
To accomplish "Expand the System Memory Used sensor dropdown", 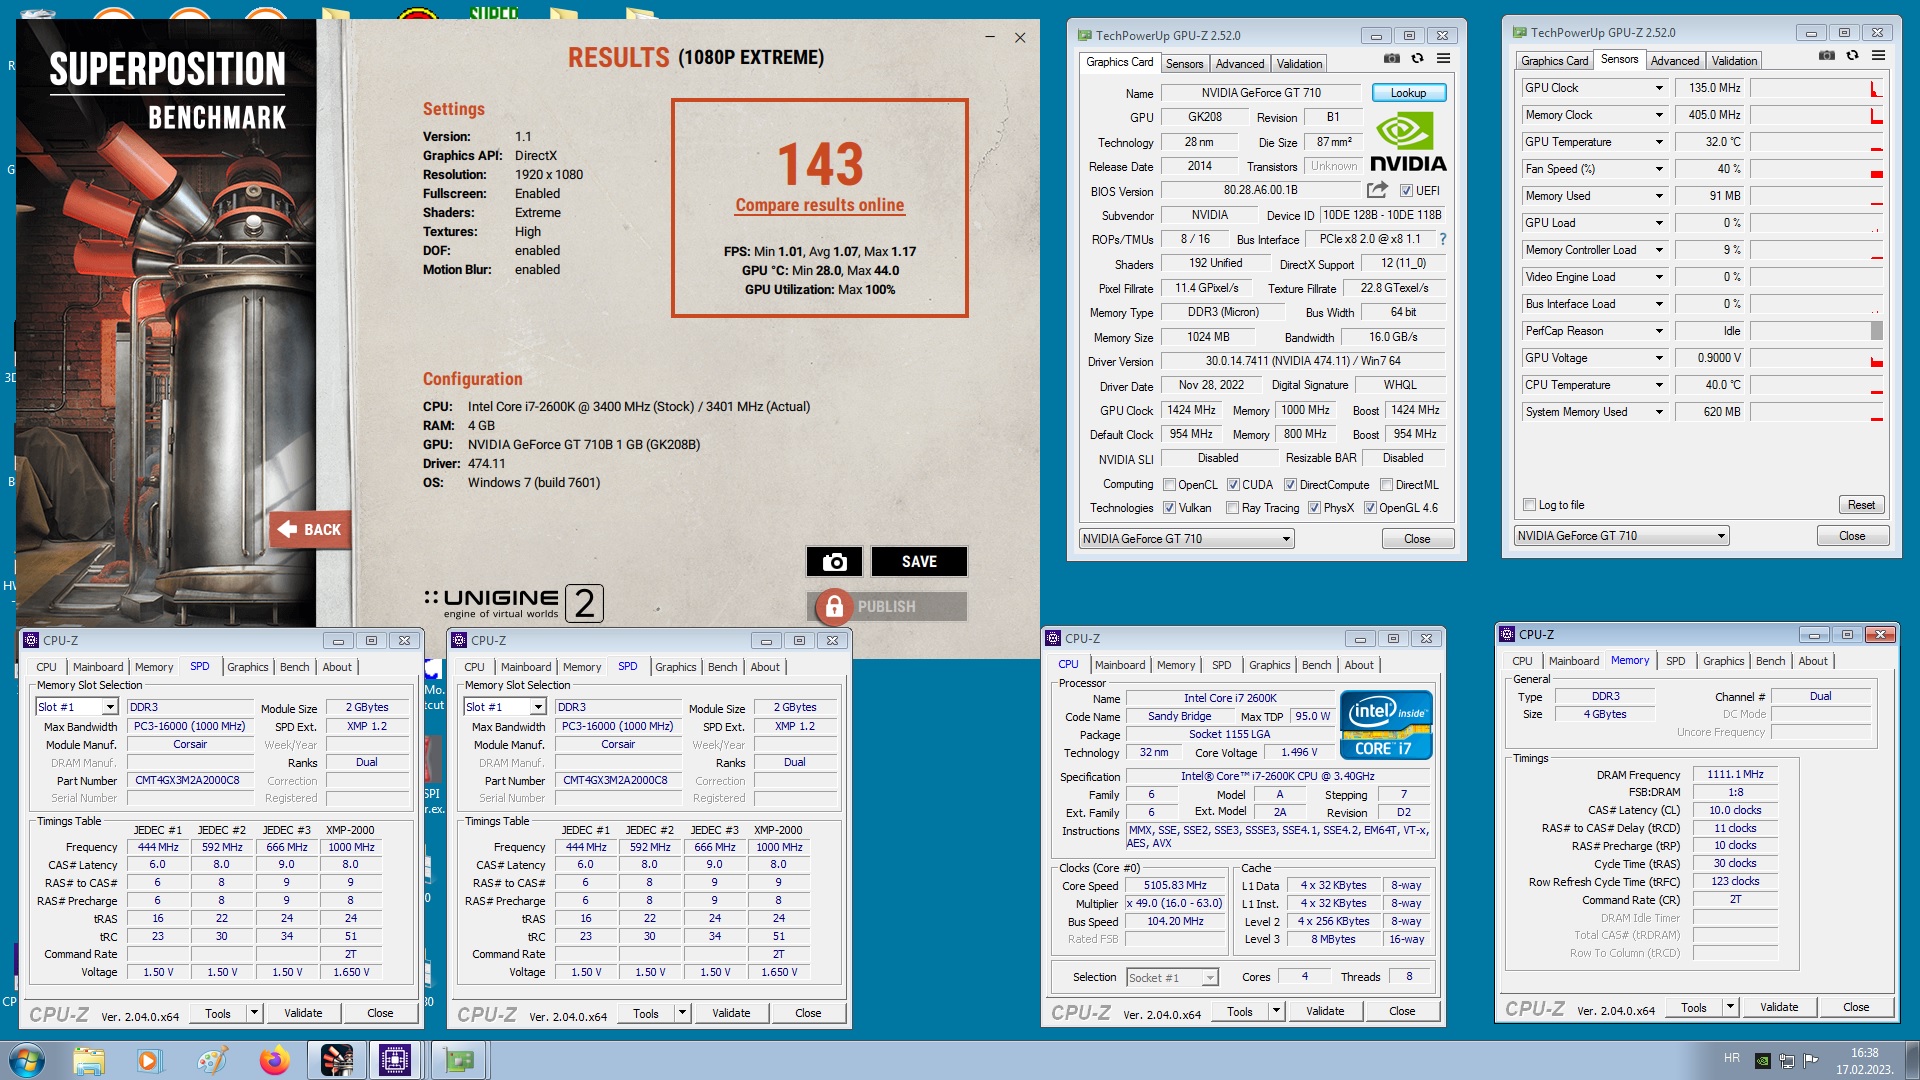I will [x=1659, y=412].
